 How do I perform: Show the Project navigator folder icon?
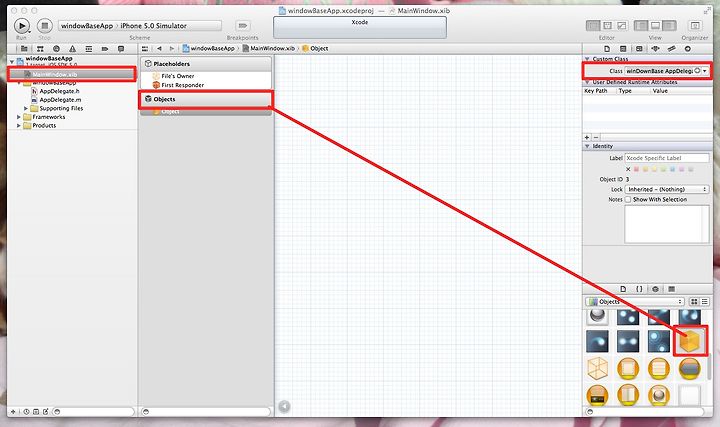(24, 49)
